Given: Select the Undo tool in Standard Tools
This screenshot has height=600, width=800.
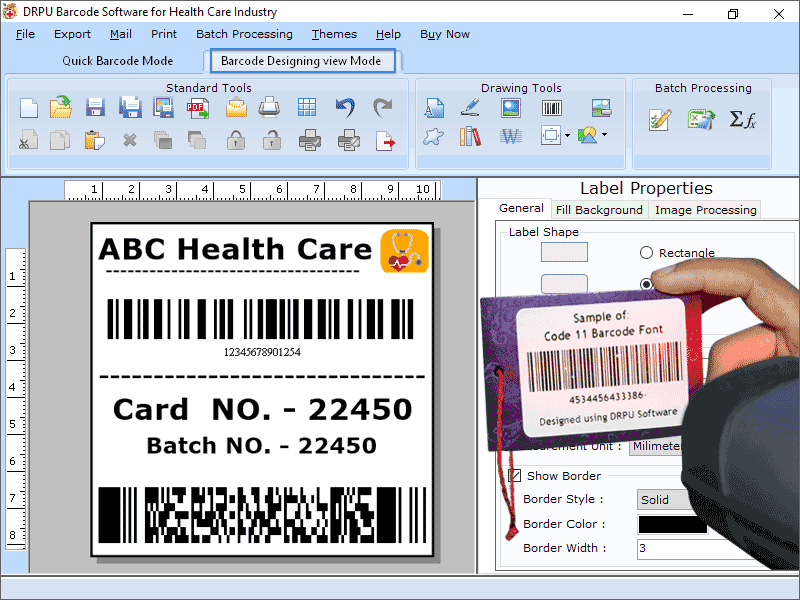Looking at the screenshot, I should (x=345, y=104).
